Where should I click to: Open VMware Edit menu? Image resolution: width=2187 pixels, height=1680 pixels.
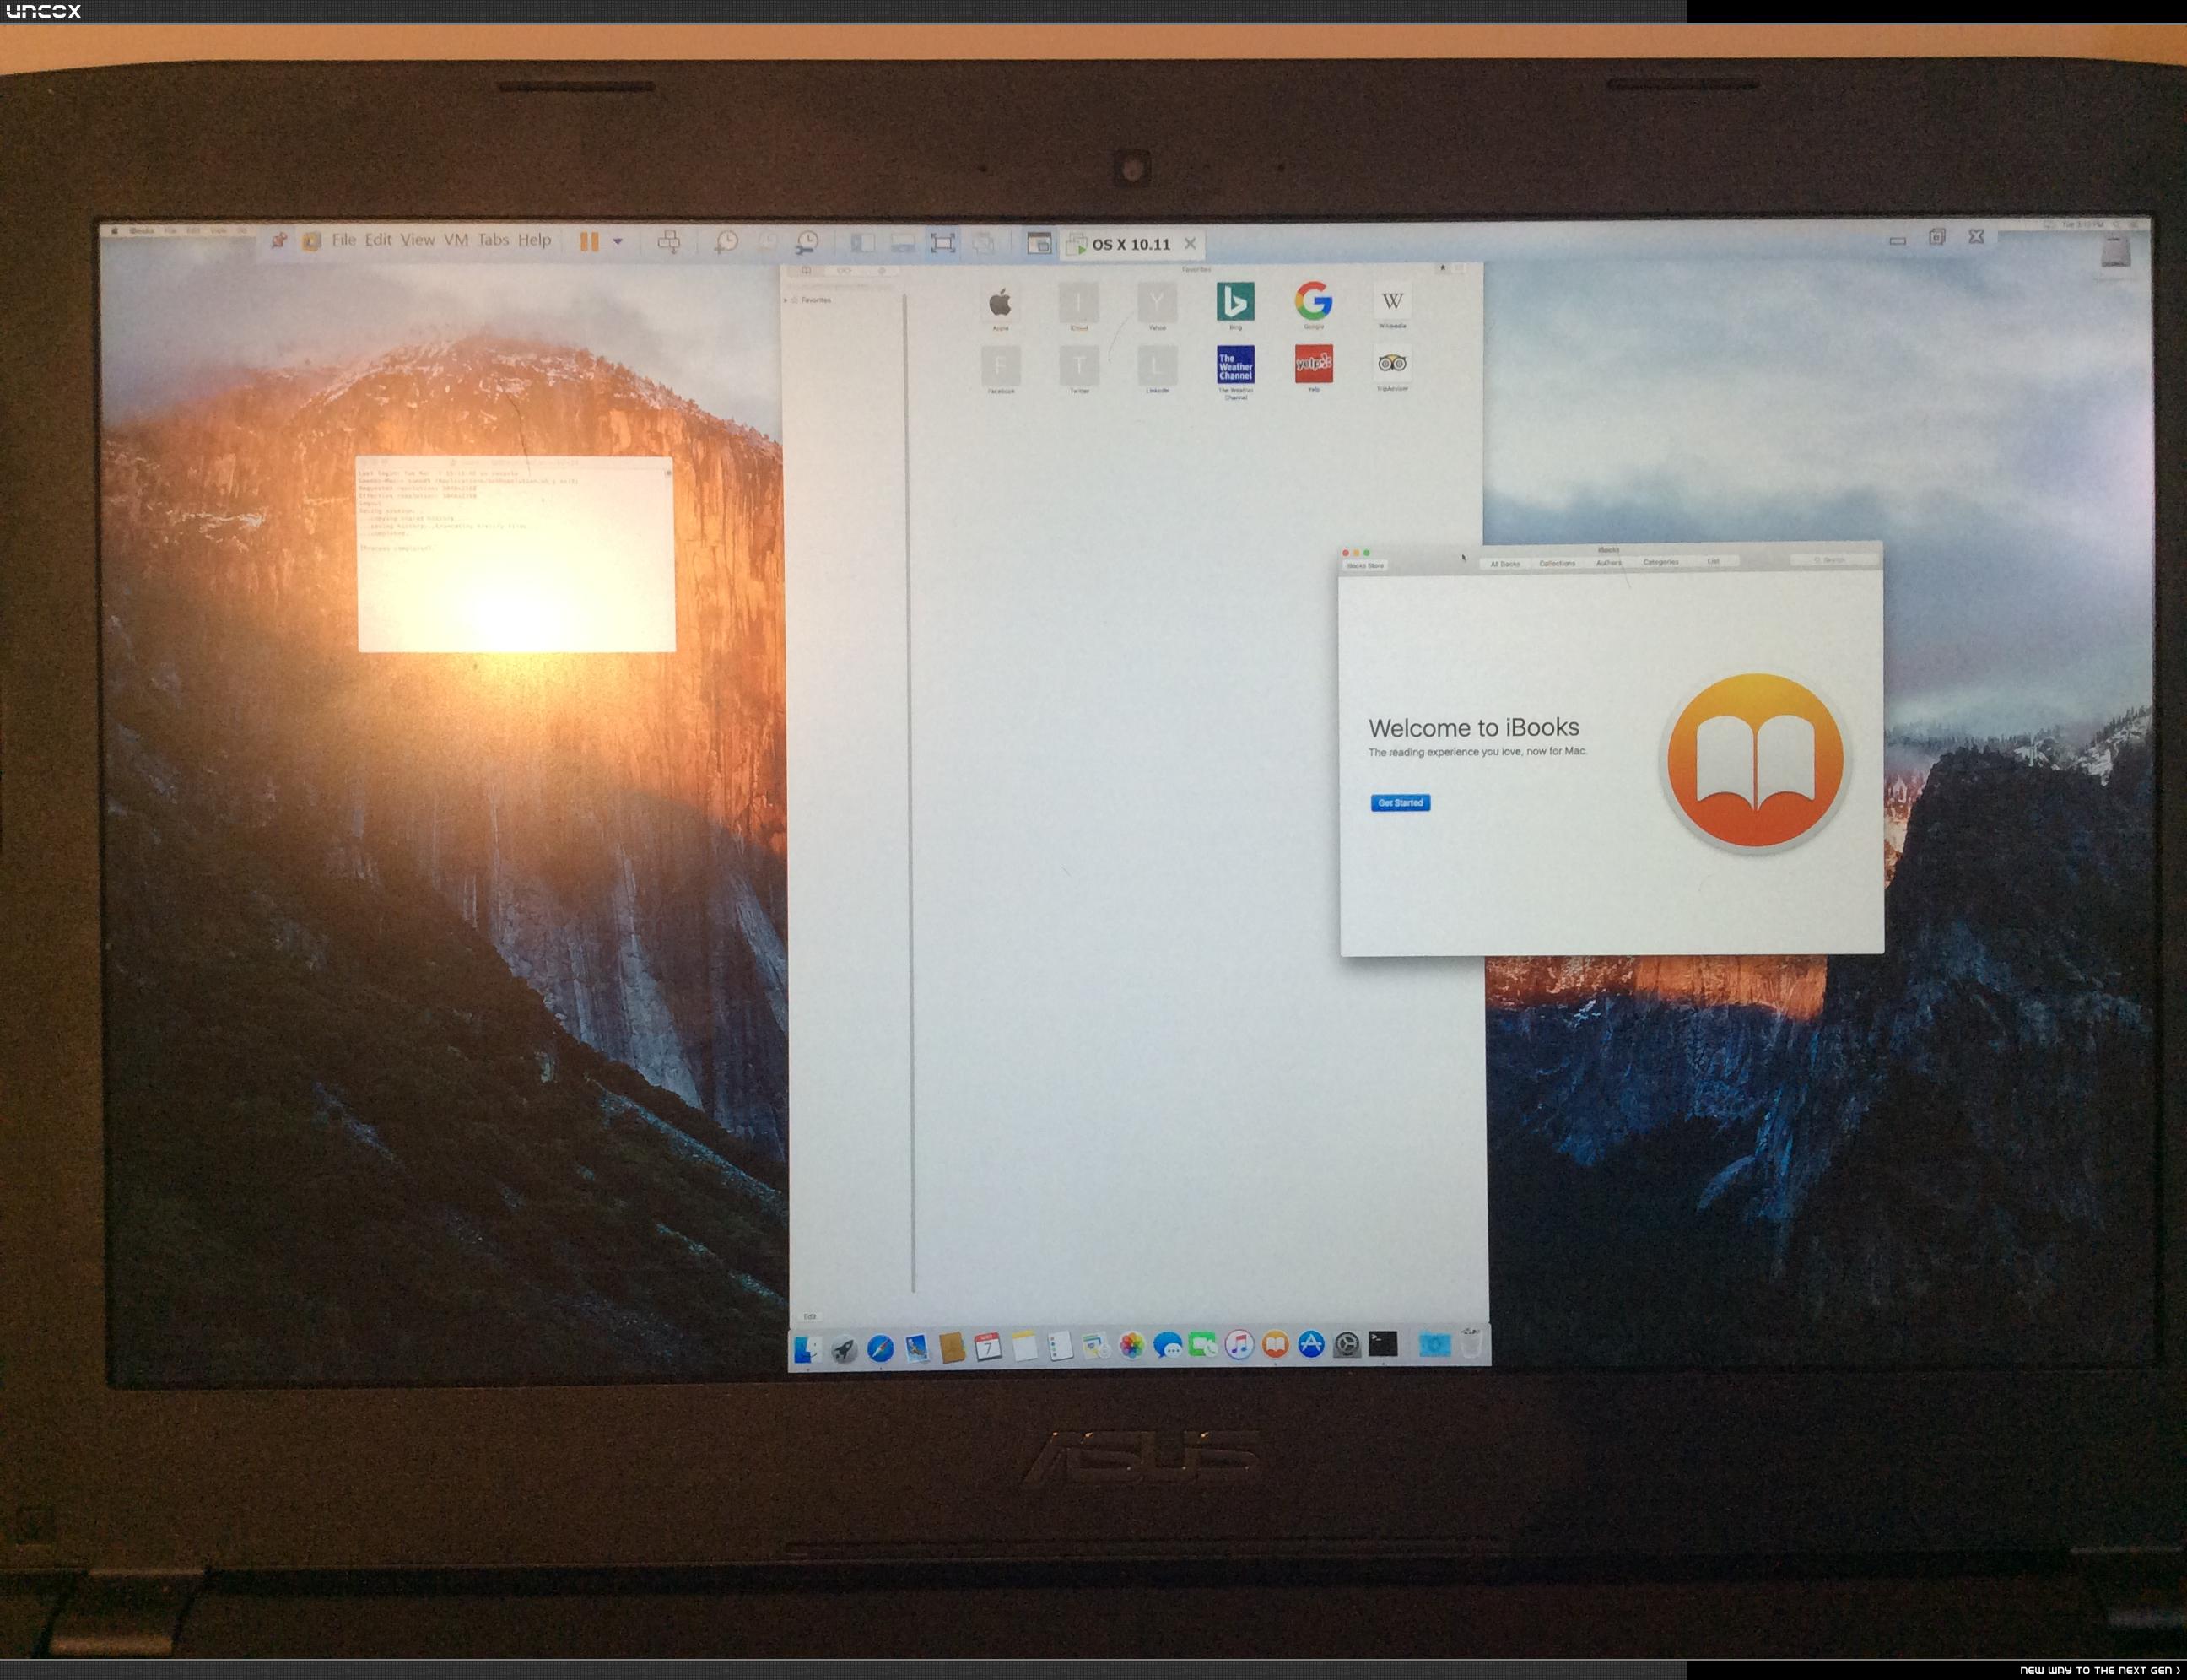[x=378, y=240]
